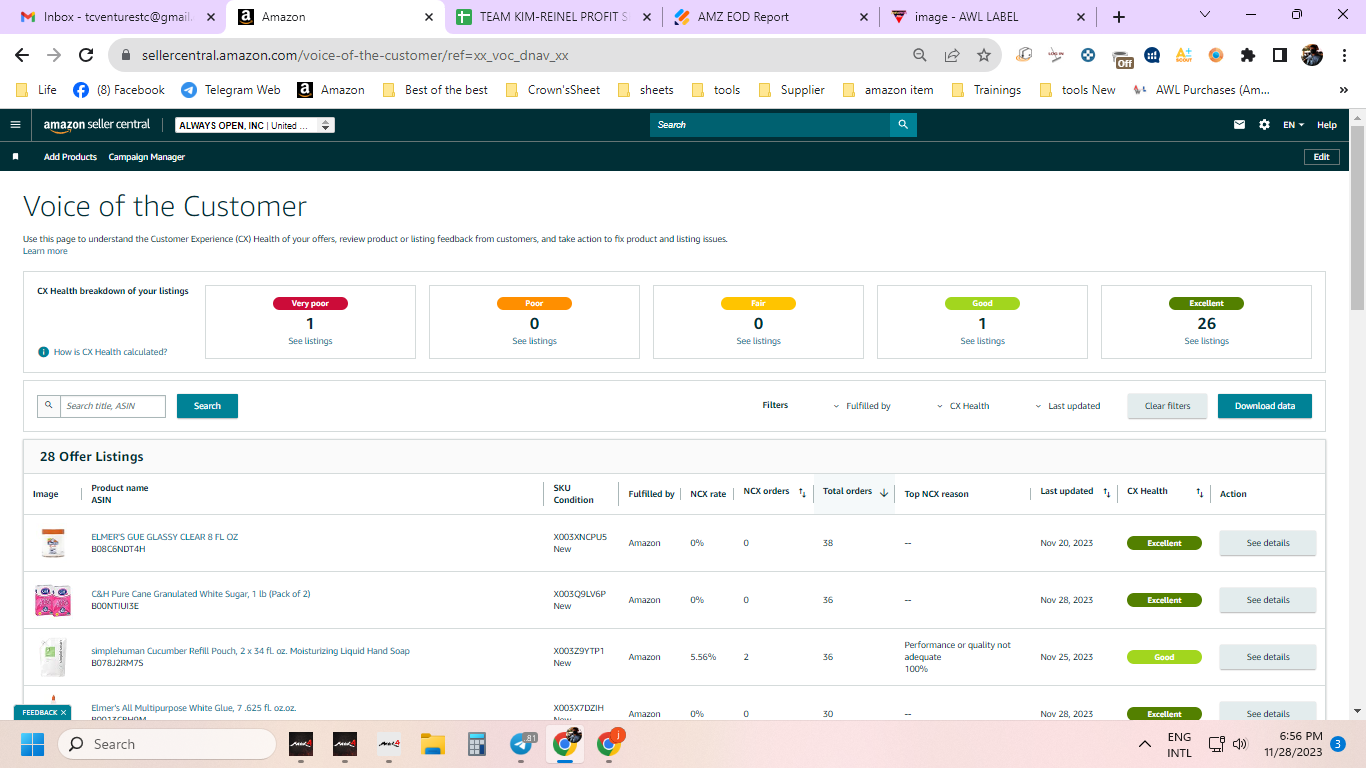The width and height of the screenshot is (1366, 768).
Task: Open the Telegram Web bookmark
Action: [231, 90]
